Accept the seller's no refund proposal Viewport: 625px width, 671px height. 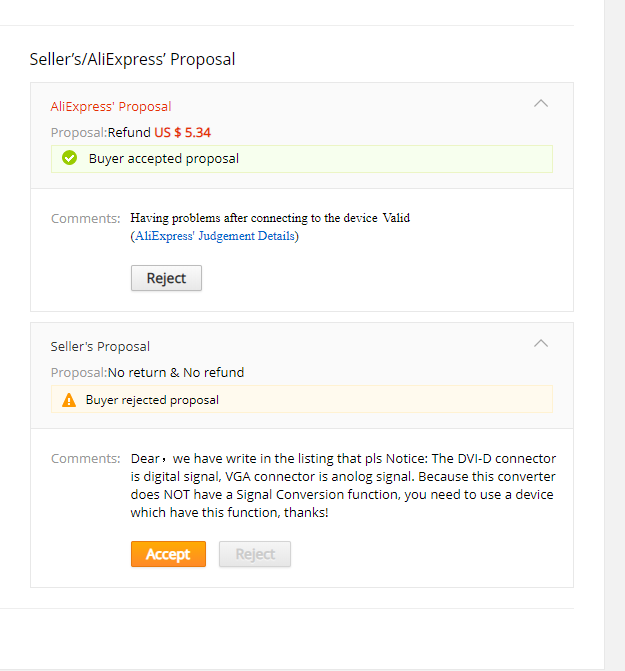(168, 554)
